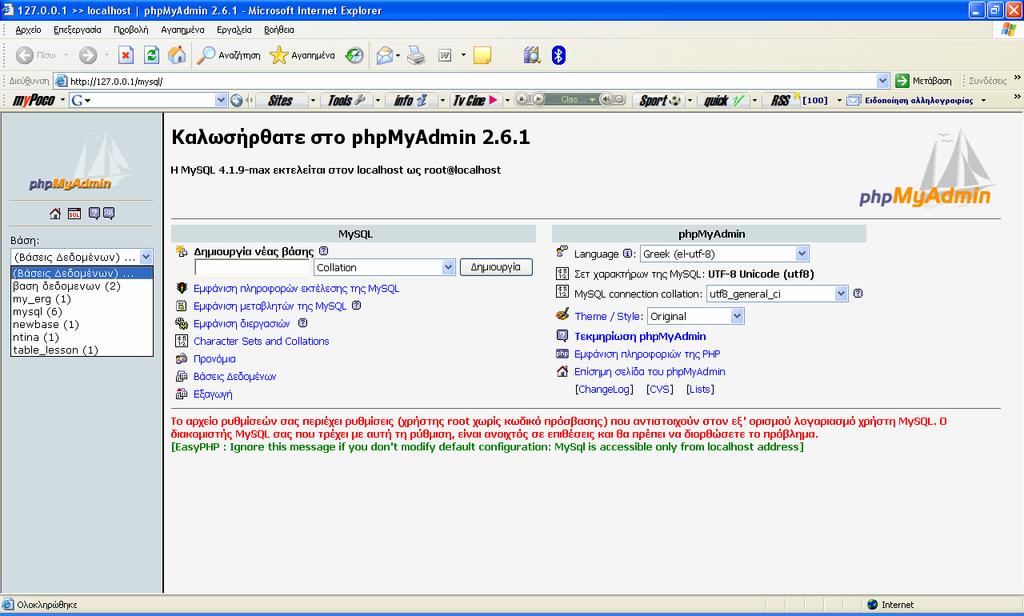
Task: Click the Μετάβαση go button
Action: click(x=923, y=81)
